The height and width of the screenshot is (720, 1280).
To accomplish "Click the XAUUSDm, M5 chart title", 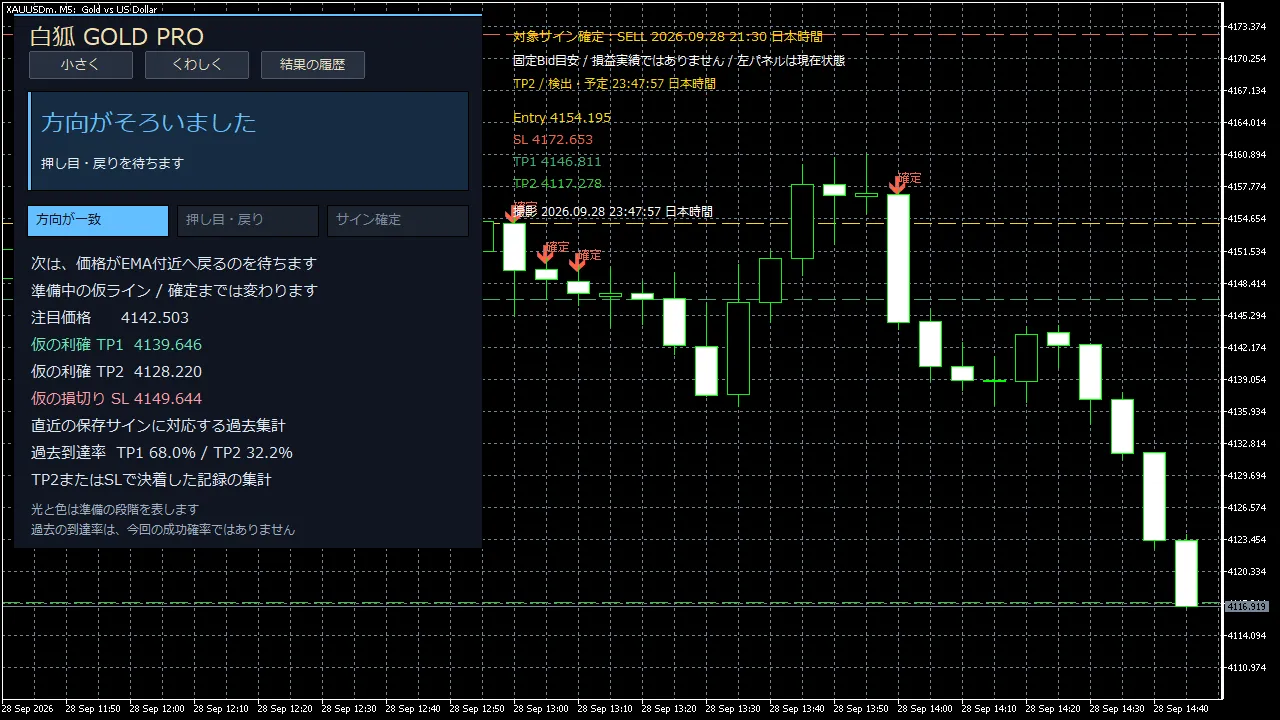I will tap(81, 9).
